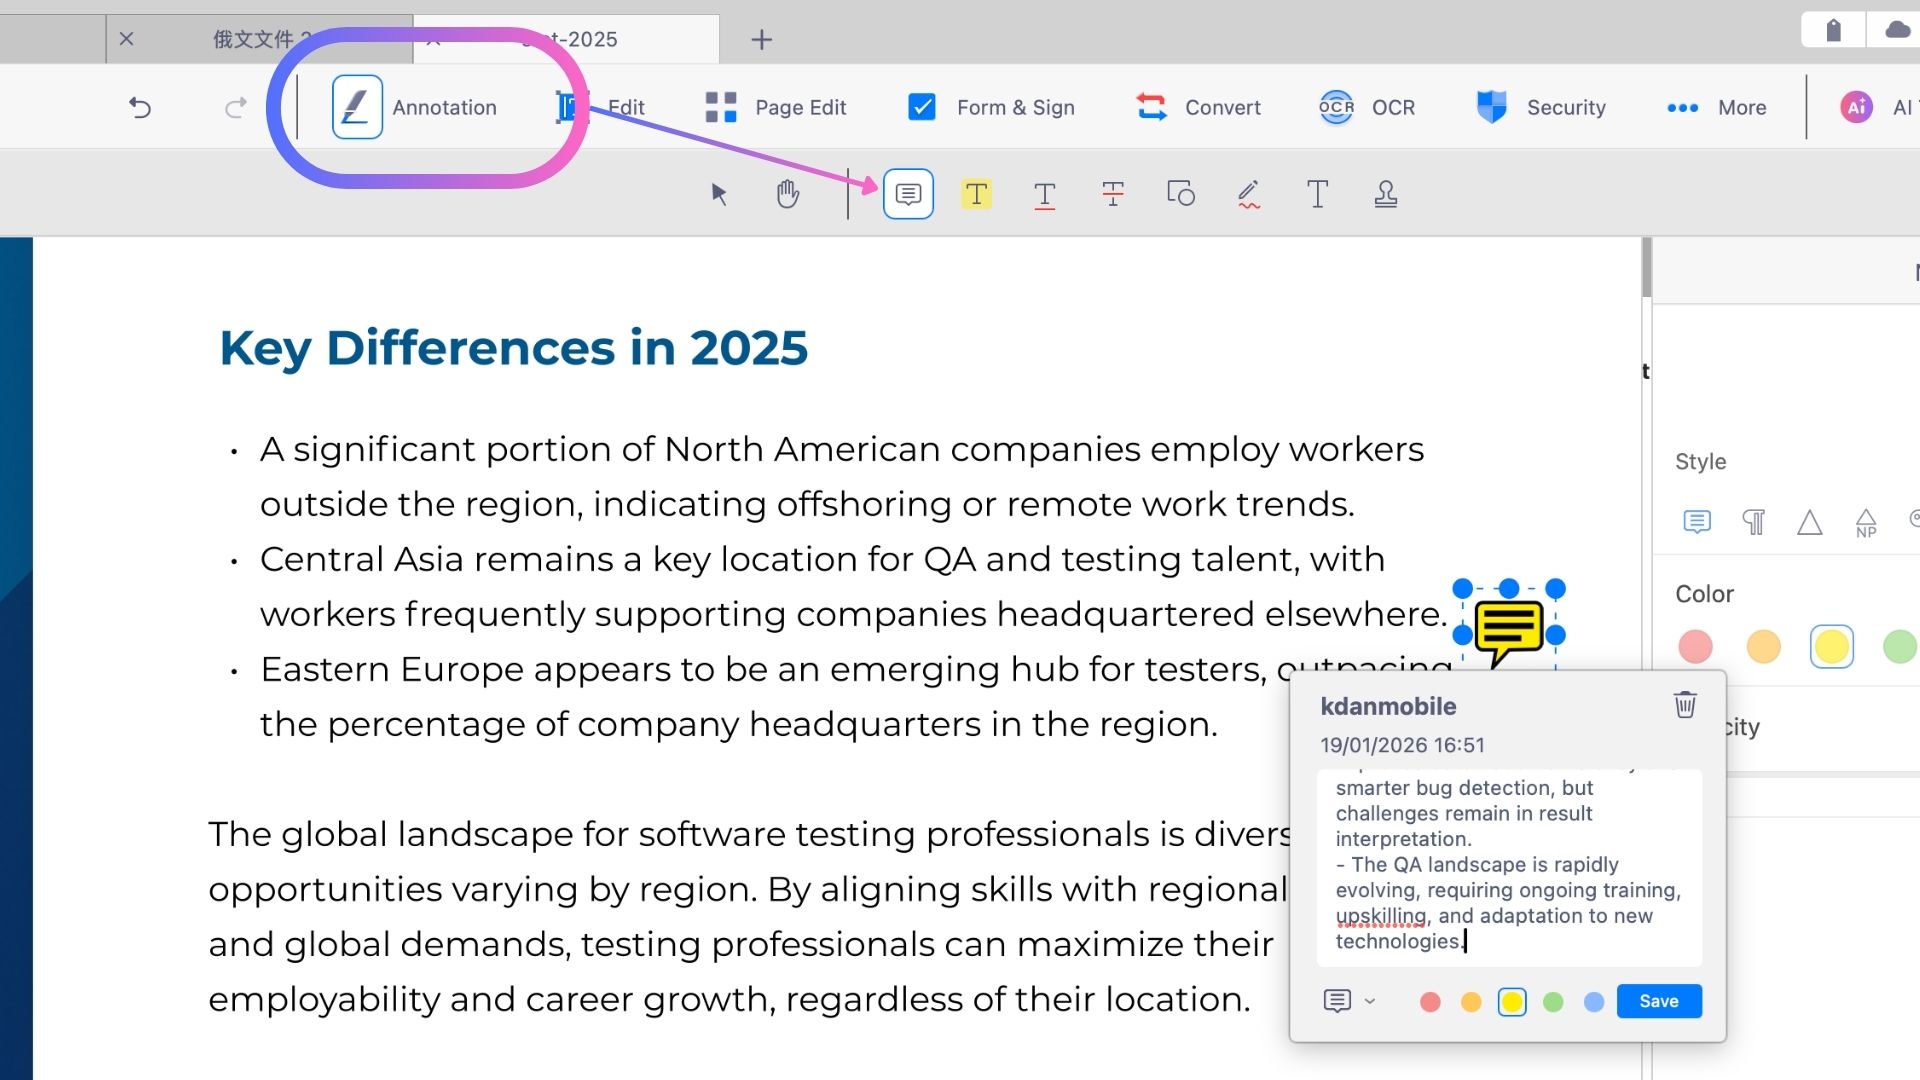Delete the note with trash icon

pos(1685,705)
